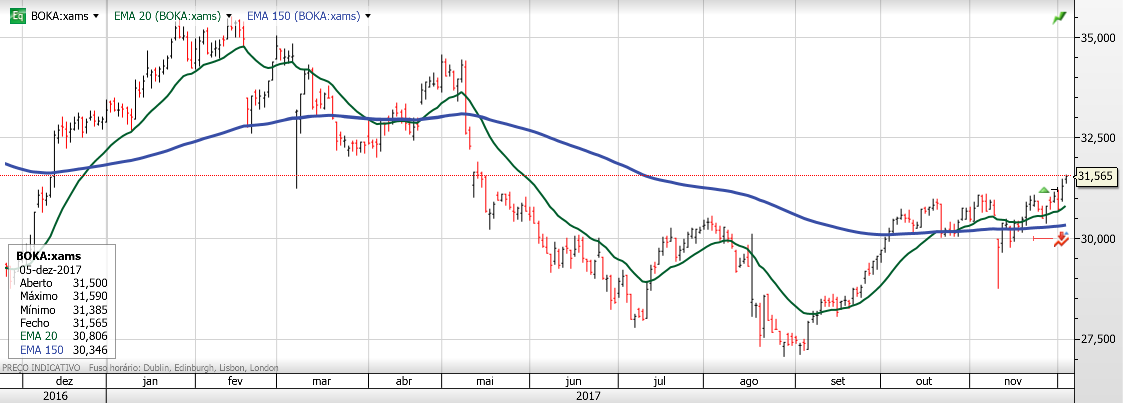Image resolution: width=1123 pixels, height=403 pixels.
Task: Click the EMA 20 (BOKA:xams) label
Action: point(168,16)
